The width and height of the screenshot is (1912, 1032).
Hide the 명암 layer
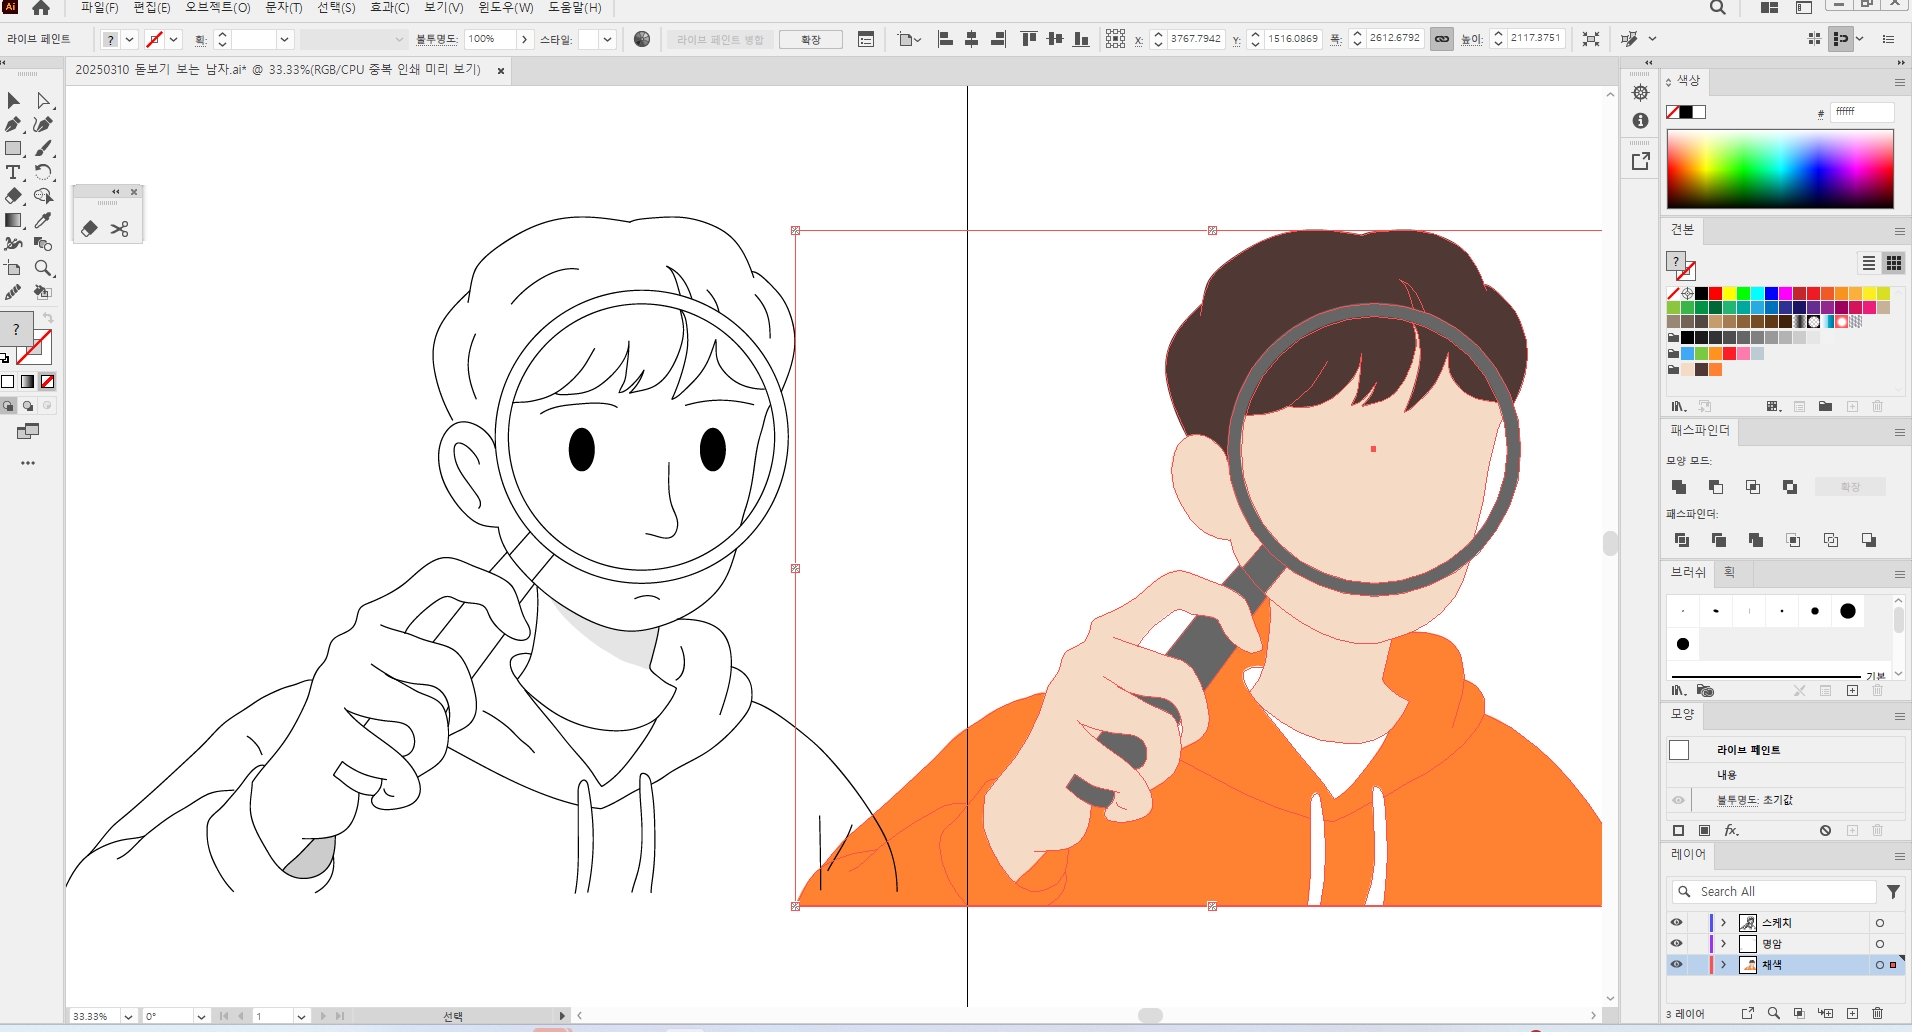(1677, 943)
